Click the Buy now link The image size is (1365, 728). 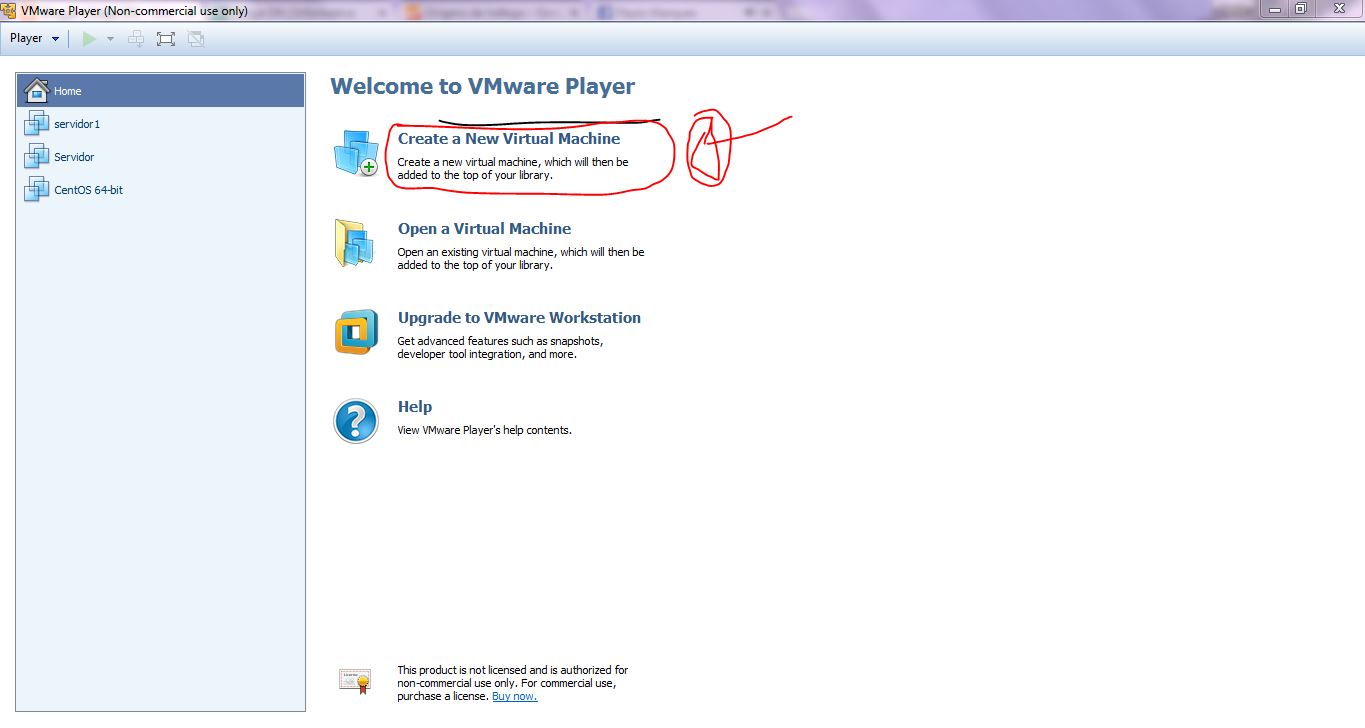[514, 696]
